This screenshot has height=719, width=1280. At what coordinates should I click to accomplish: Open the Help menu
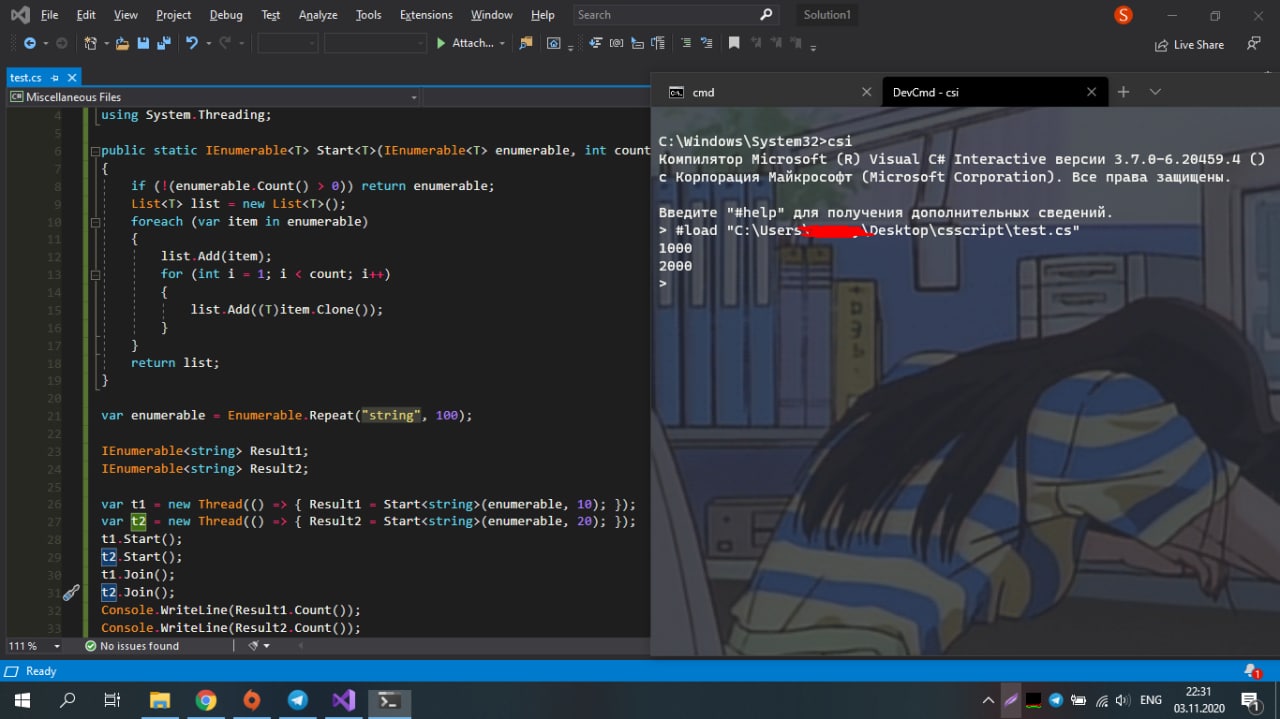(x=543, y=15)
